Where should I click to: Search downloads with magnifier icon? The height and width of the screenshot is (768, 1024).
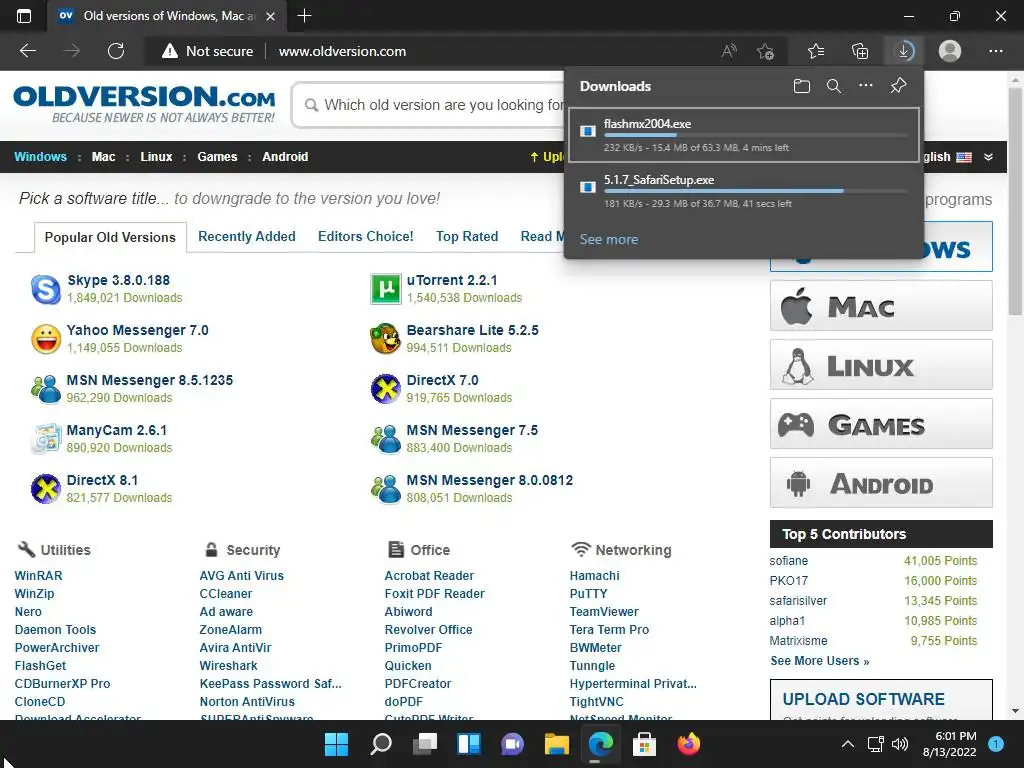point(833,86)
